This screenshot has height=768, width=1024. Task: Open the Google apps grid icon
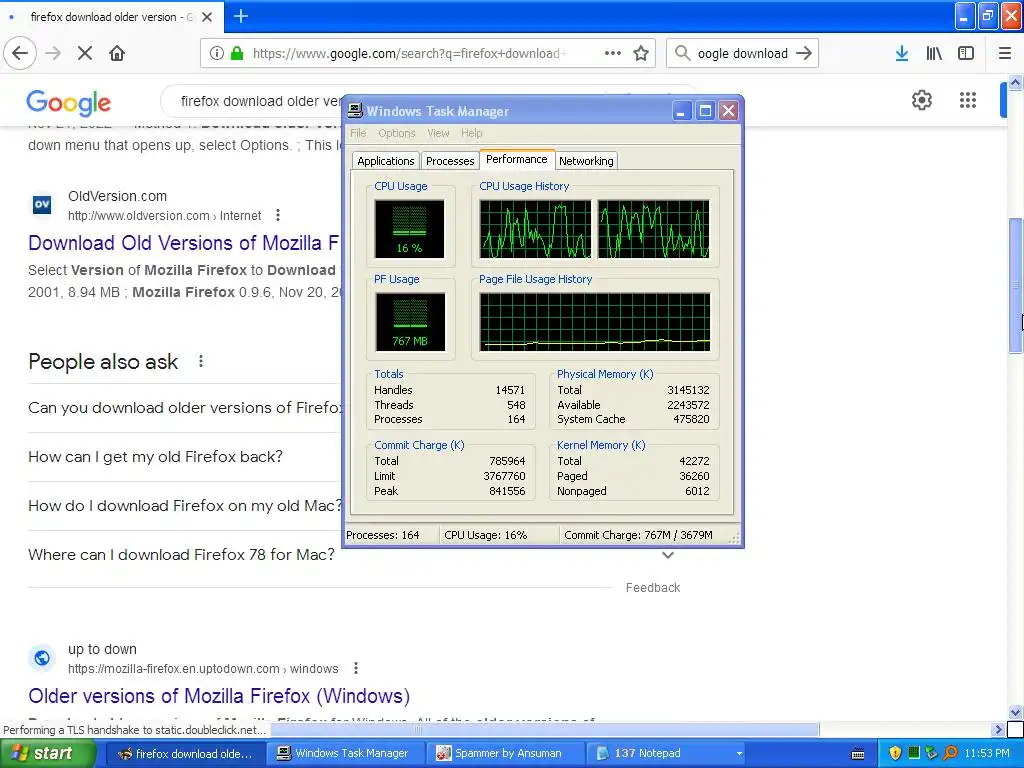tap(968, 100)
